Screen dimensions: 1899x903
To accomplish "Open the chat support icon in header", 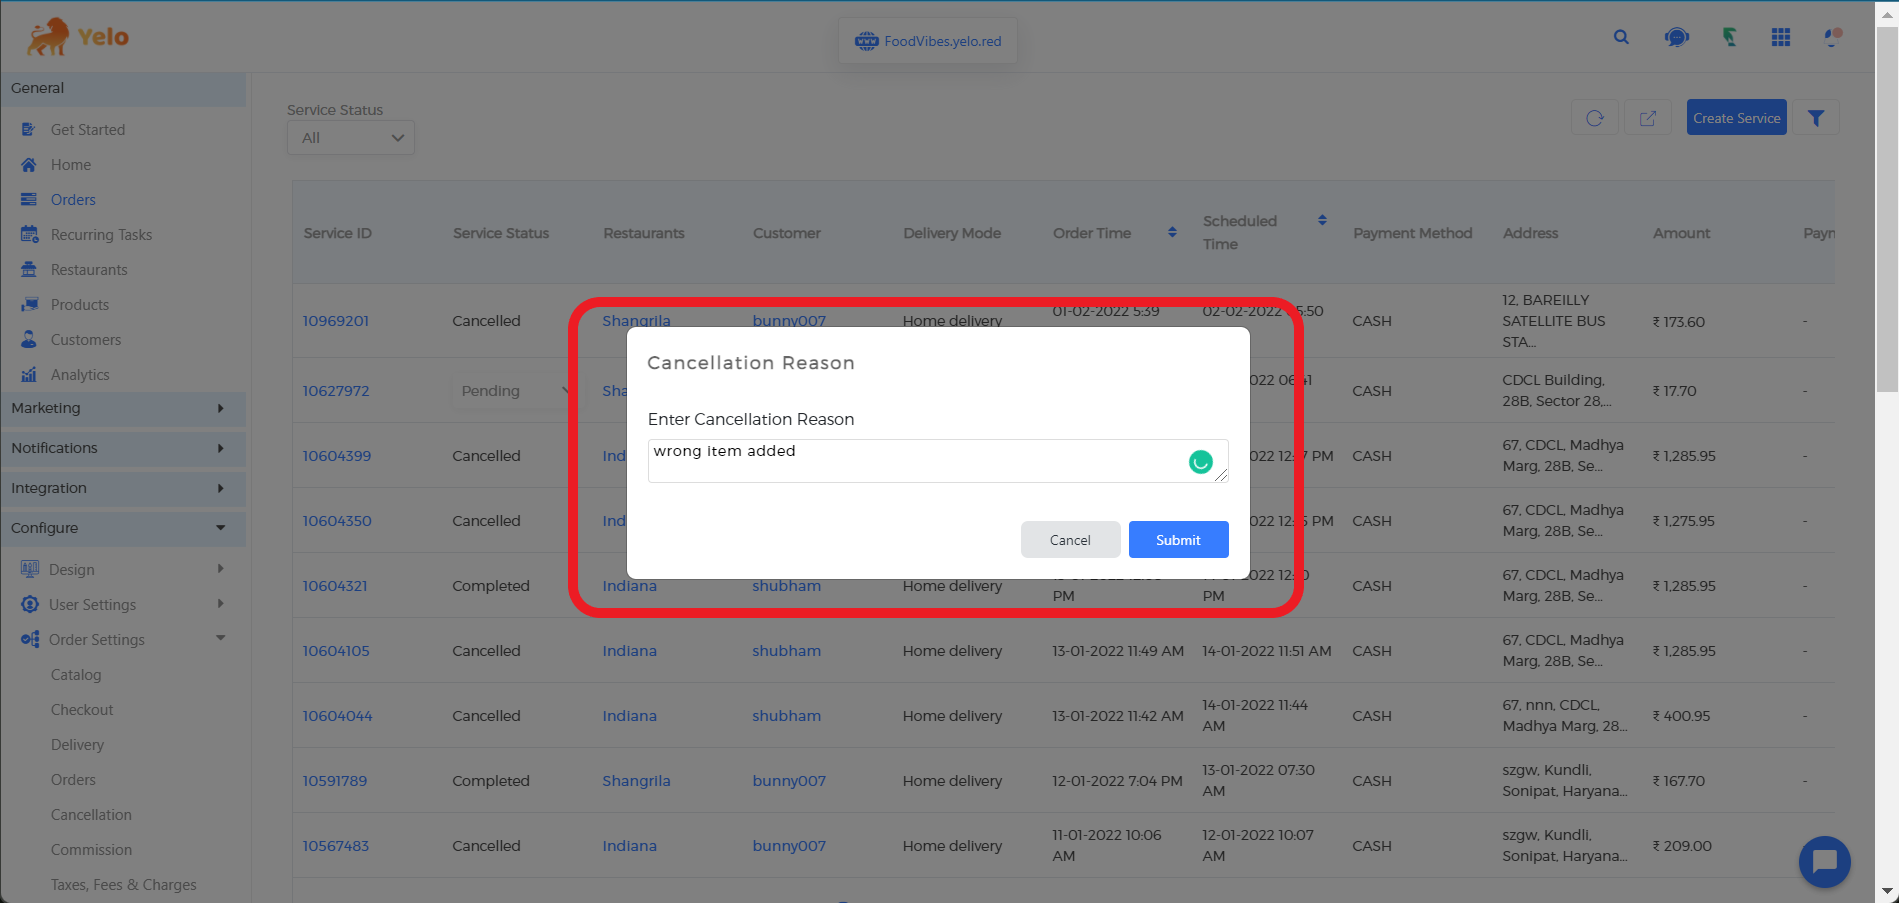I will (1676, 37).
